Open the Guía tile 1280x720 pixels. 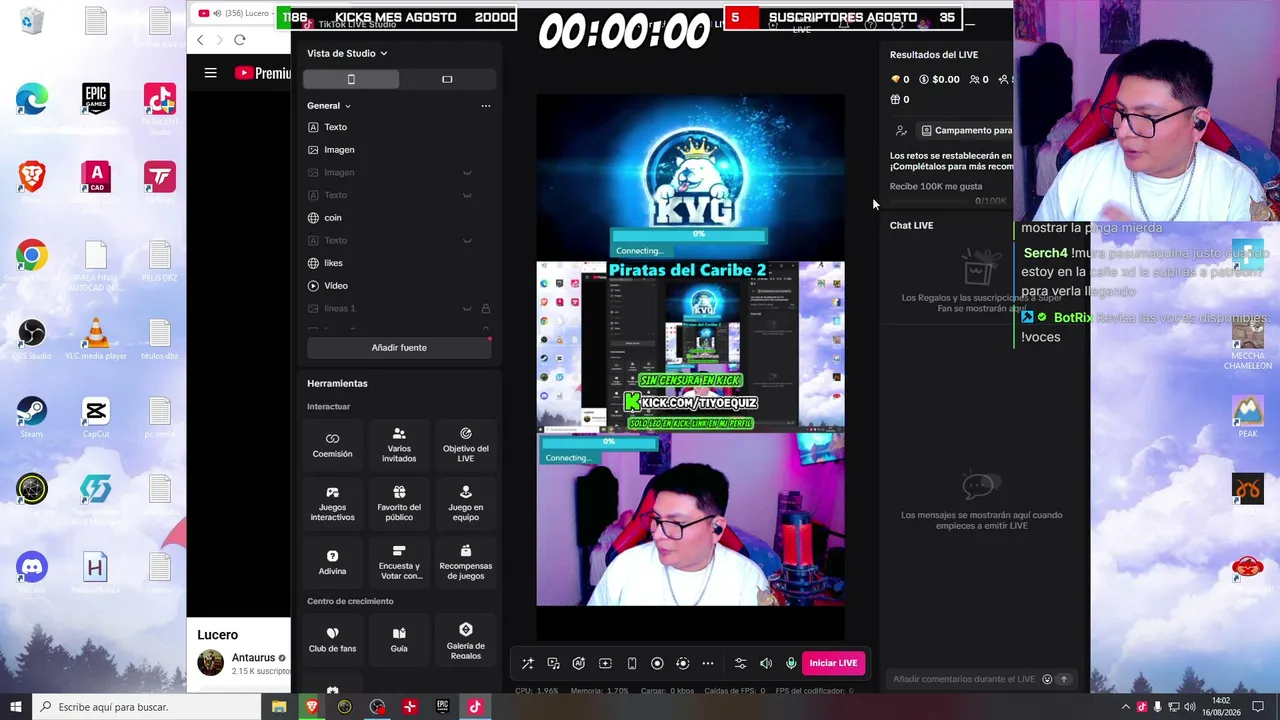399,639
